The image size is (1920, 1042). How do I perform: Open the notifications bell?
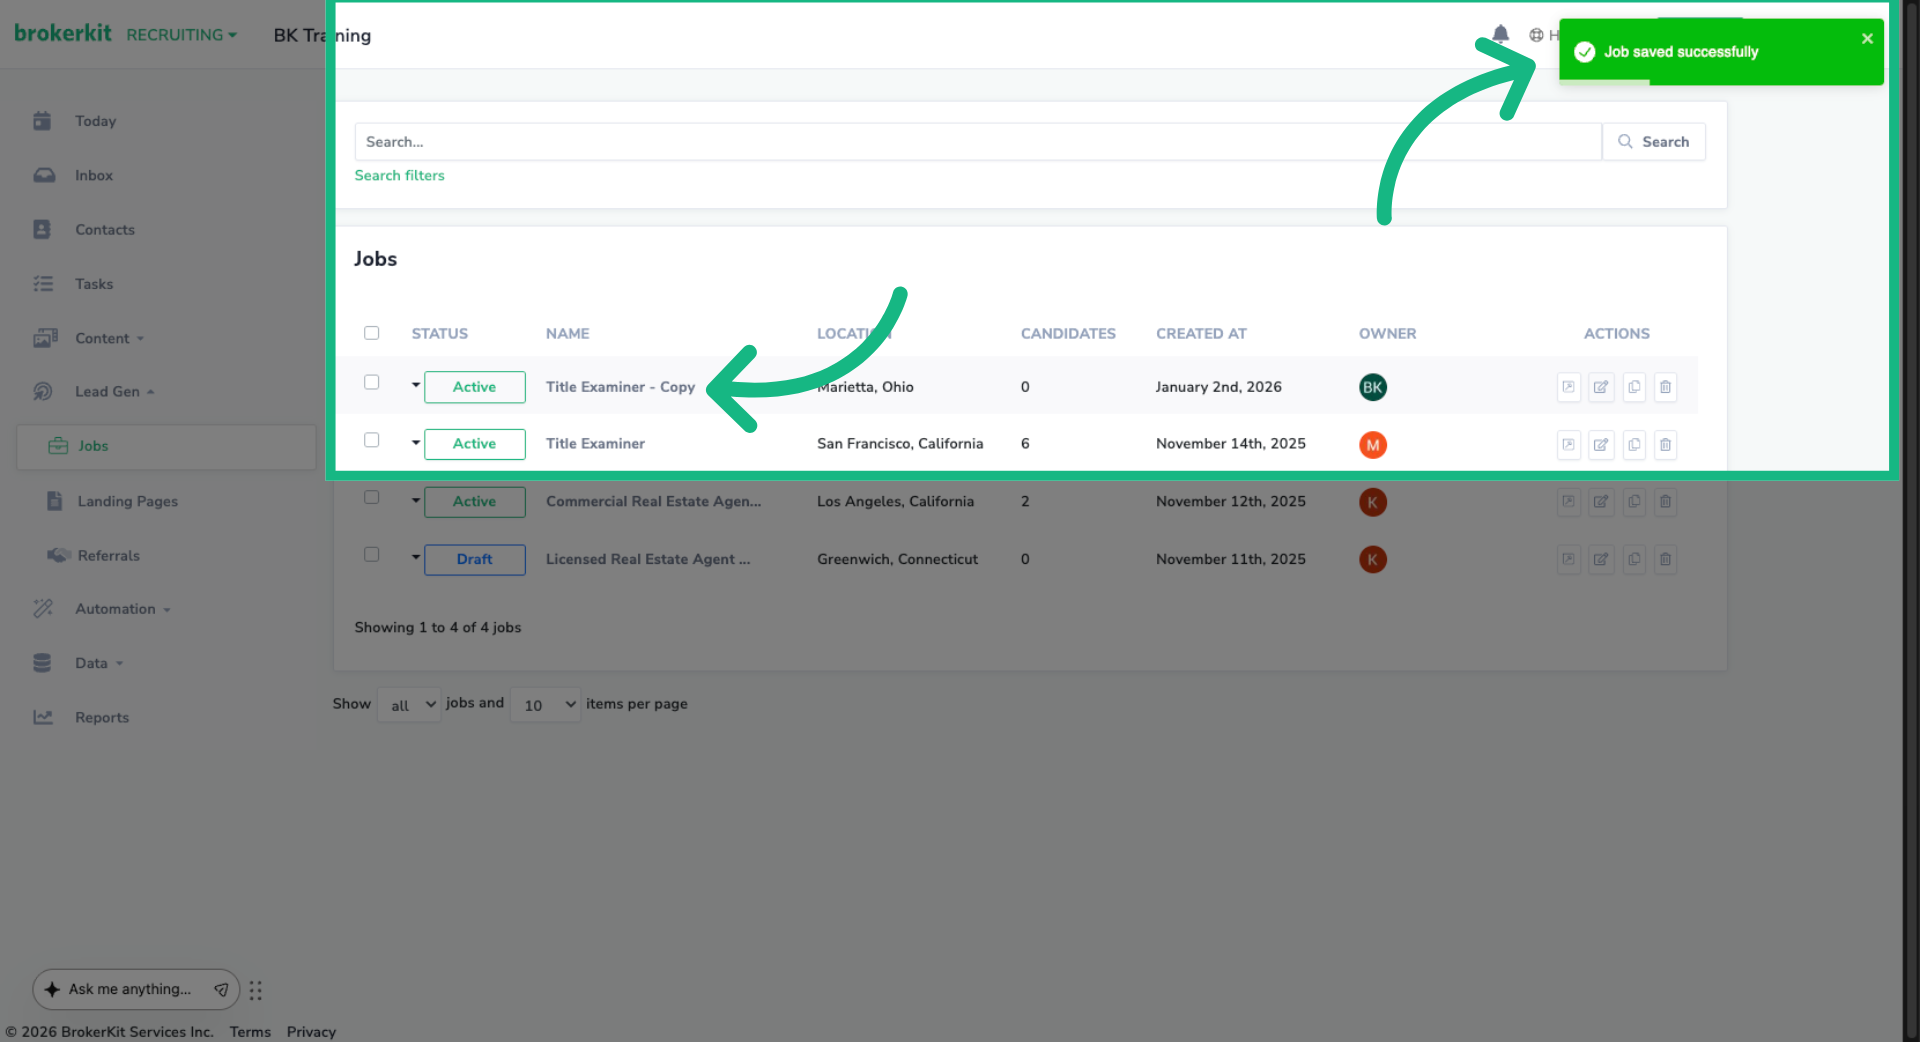pyautogui.click(x=1500, y=35)
